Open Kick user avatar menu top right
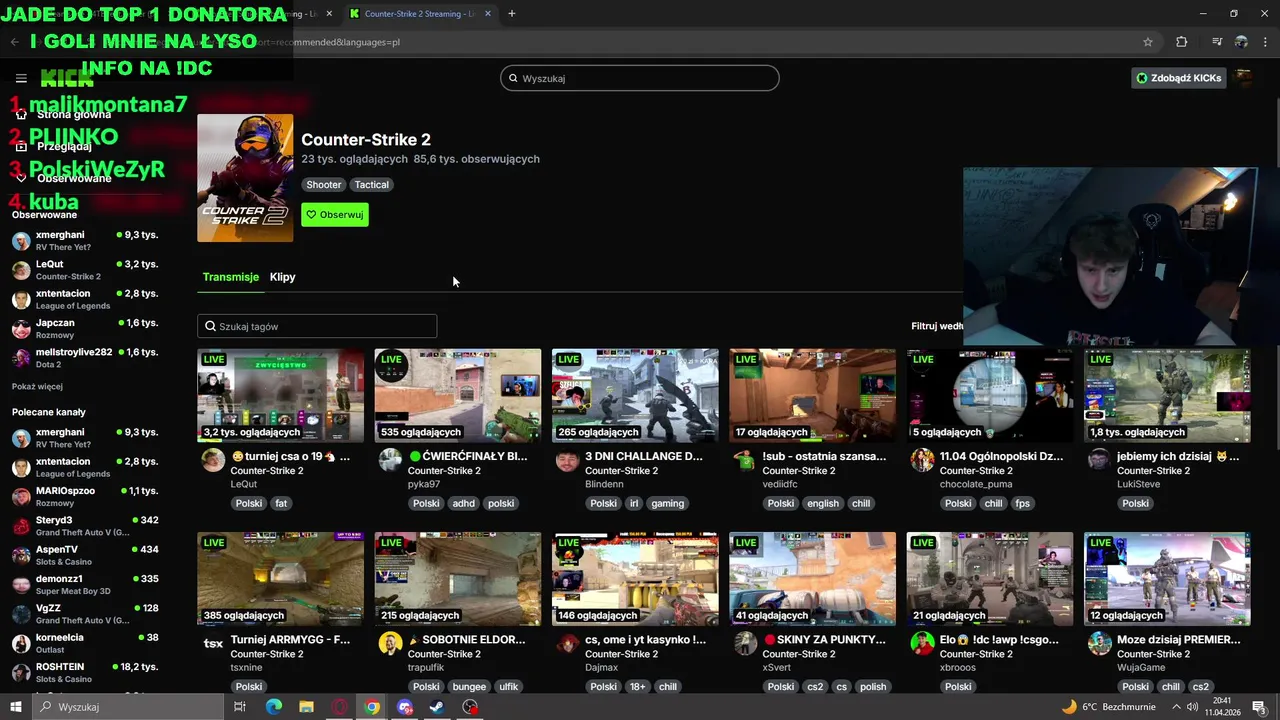This screenshot has width=1280, height=720. coord(1244,78)
